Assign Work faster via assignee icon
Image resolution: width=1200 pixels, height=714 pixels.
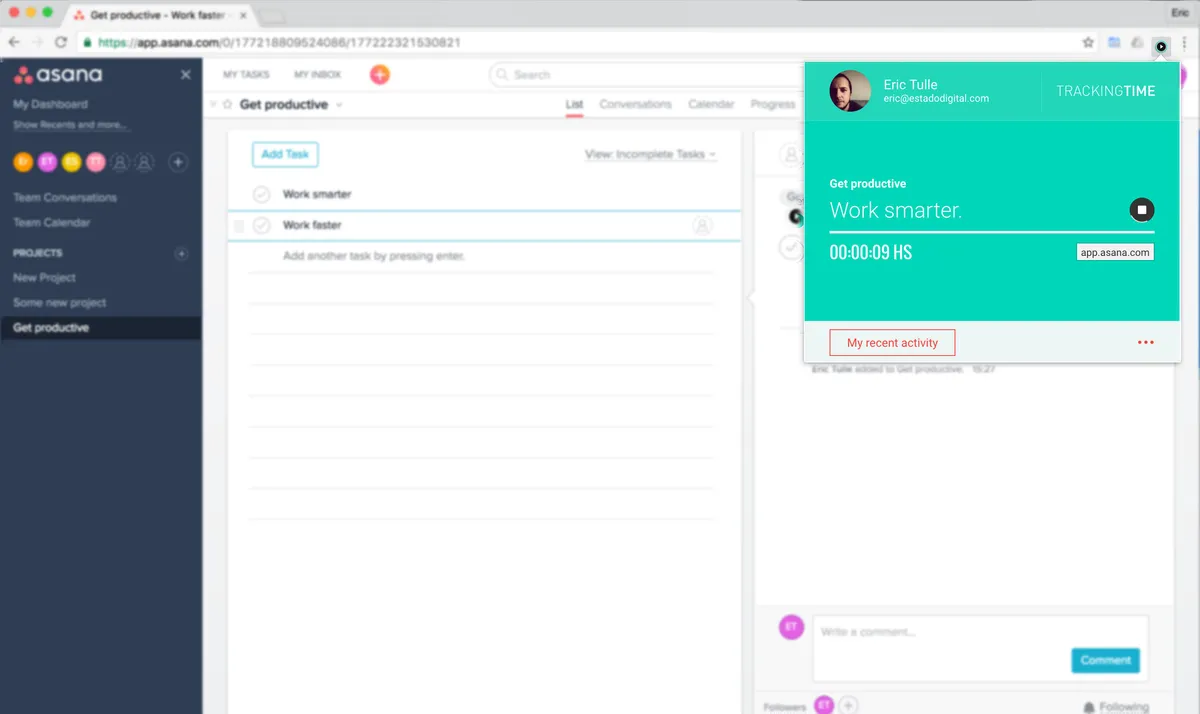tap(702, 226)
